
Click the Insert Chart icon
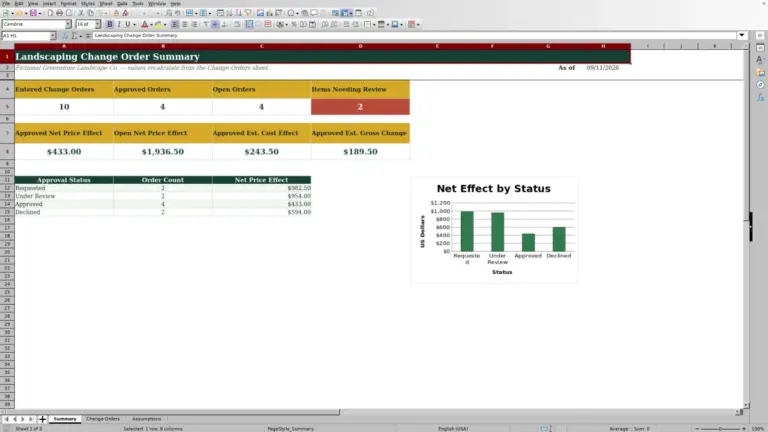[269, 13]
